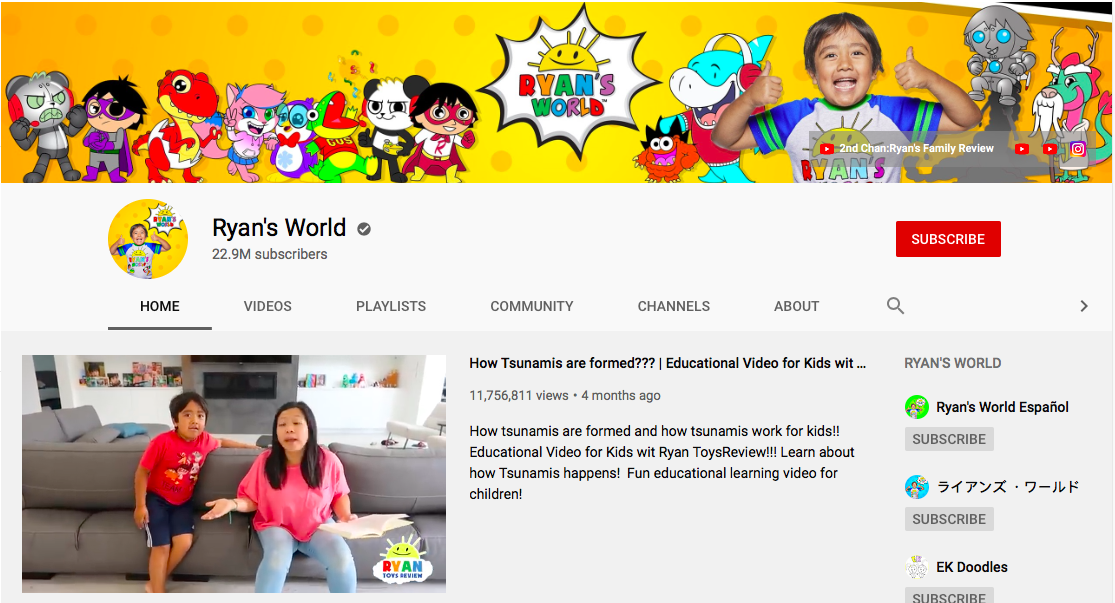
Task: Click the RYAN'S WORLD featured channels heading
Action: click(x=953, y=363)
